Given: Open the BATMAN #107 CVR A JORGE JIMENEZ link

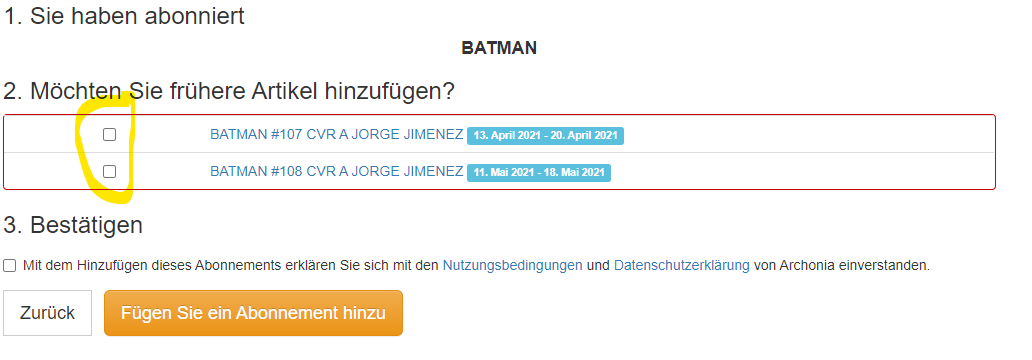Looking at the screenshot, I should click(x=336, y=134).
